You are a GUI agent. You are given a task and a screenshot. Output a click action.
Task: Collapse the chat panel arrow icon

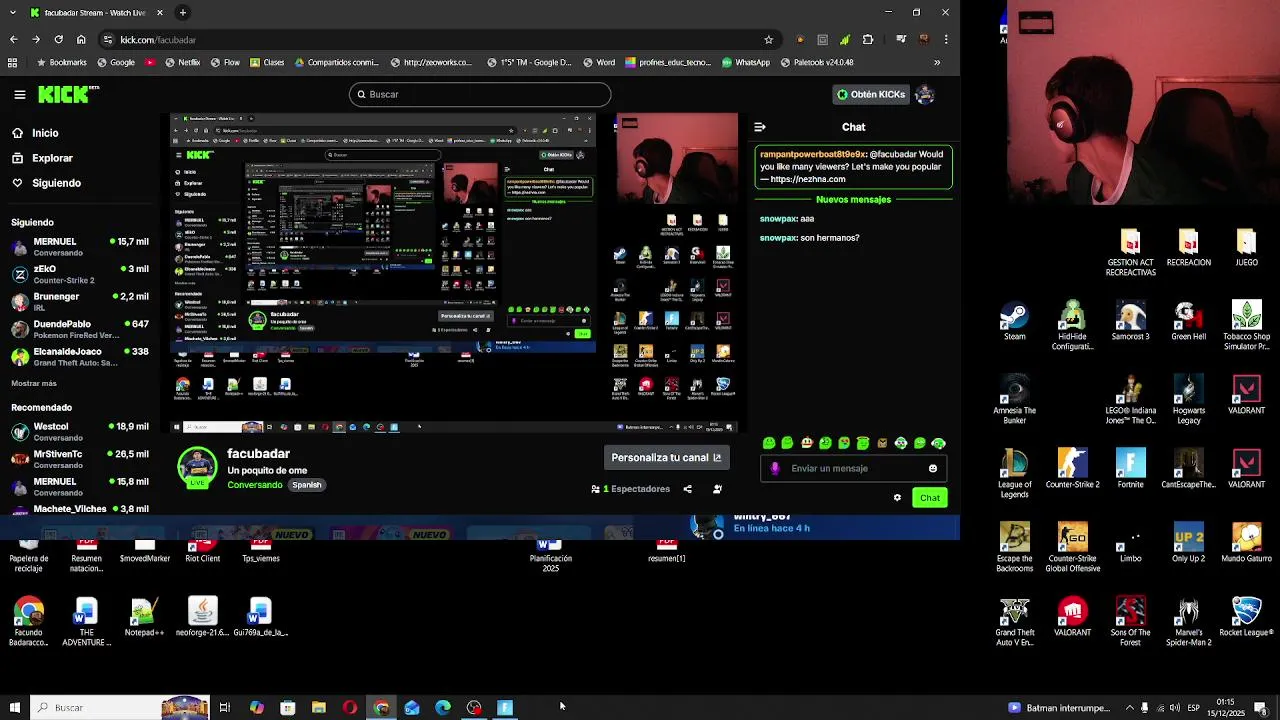click(x=760, y=127)
